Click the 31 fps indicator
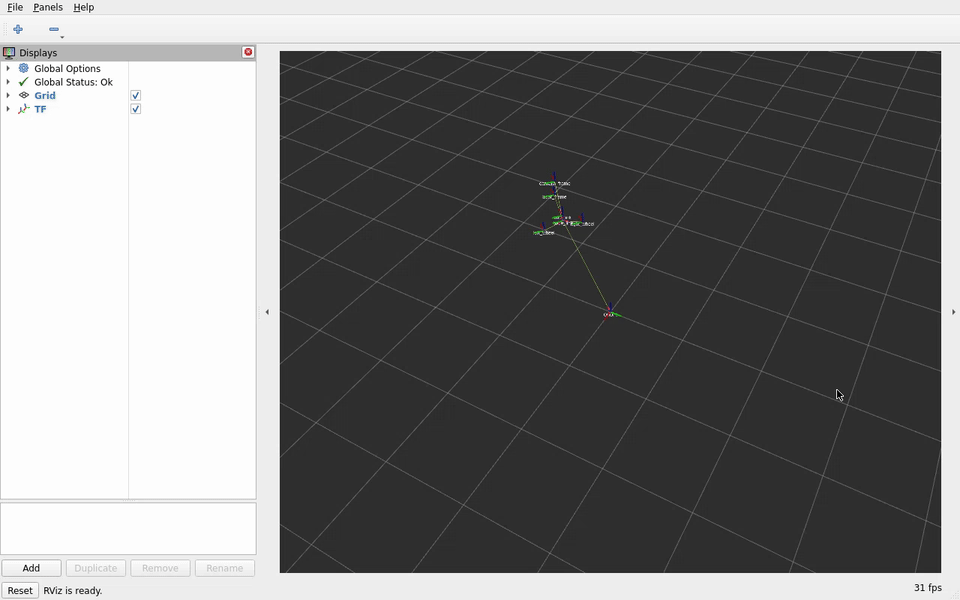This screenshot has height=600, width=960. [x=928, y=588]
